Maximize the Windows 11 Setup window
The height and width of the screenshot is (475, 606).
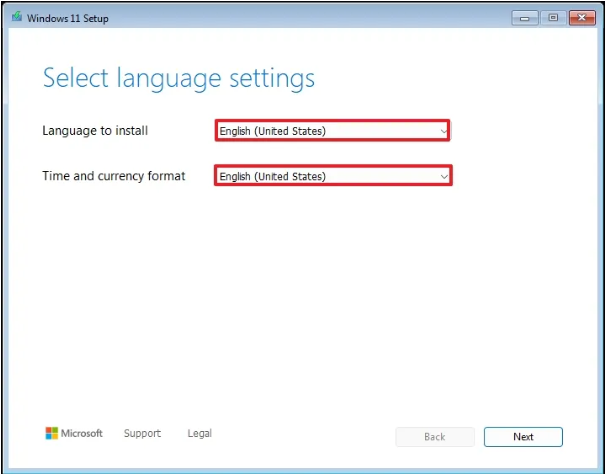point(553,18)
